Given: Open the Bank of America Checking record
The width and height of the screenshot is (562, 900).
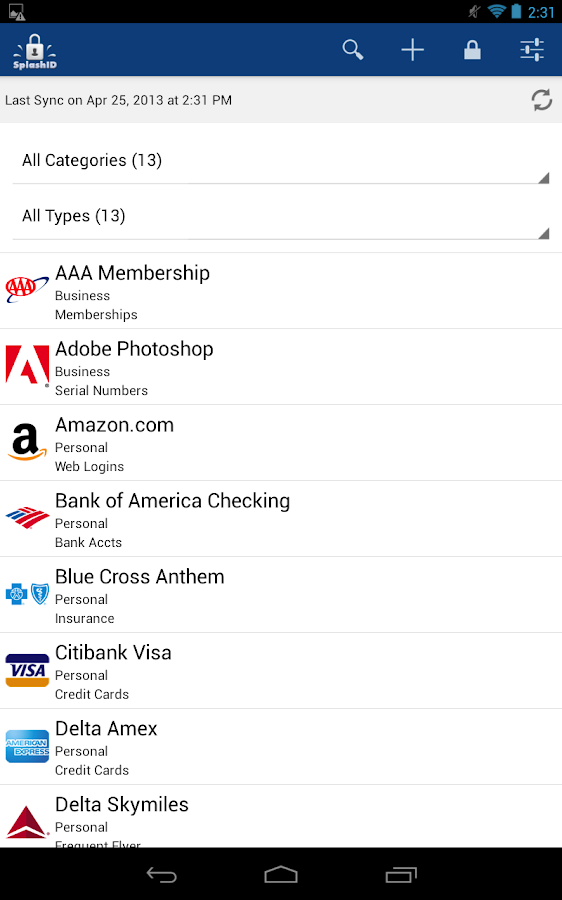Looking at the screenshot, I should point(281,518).
